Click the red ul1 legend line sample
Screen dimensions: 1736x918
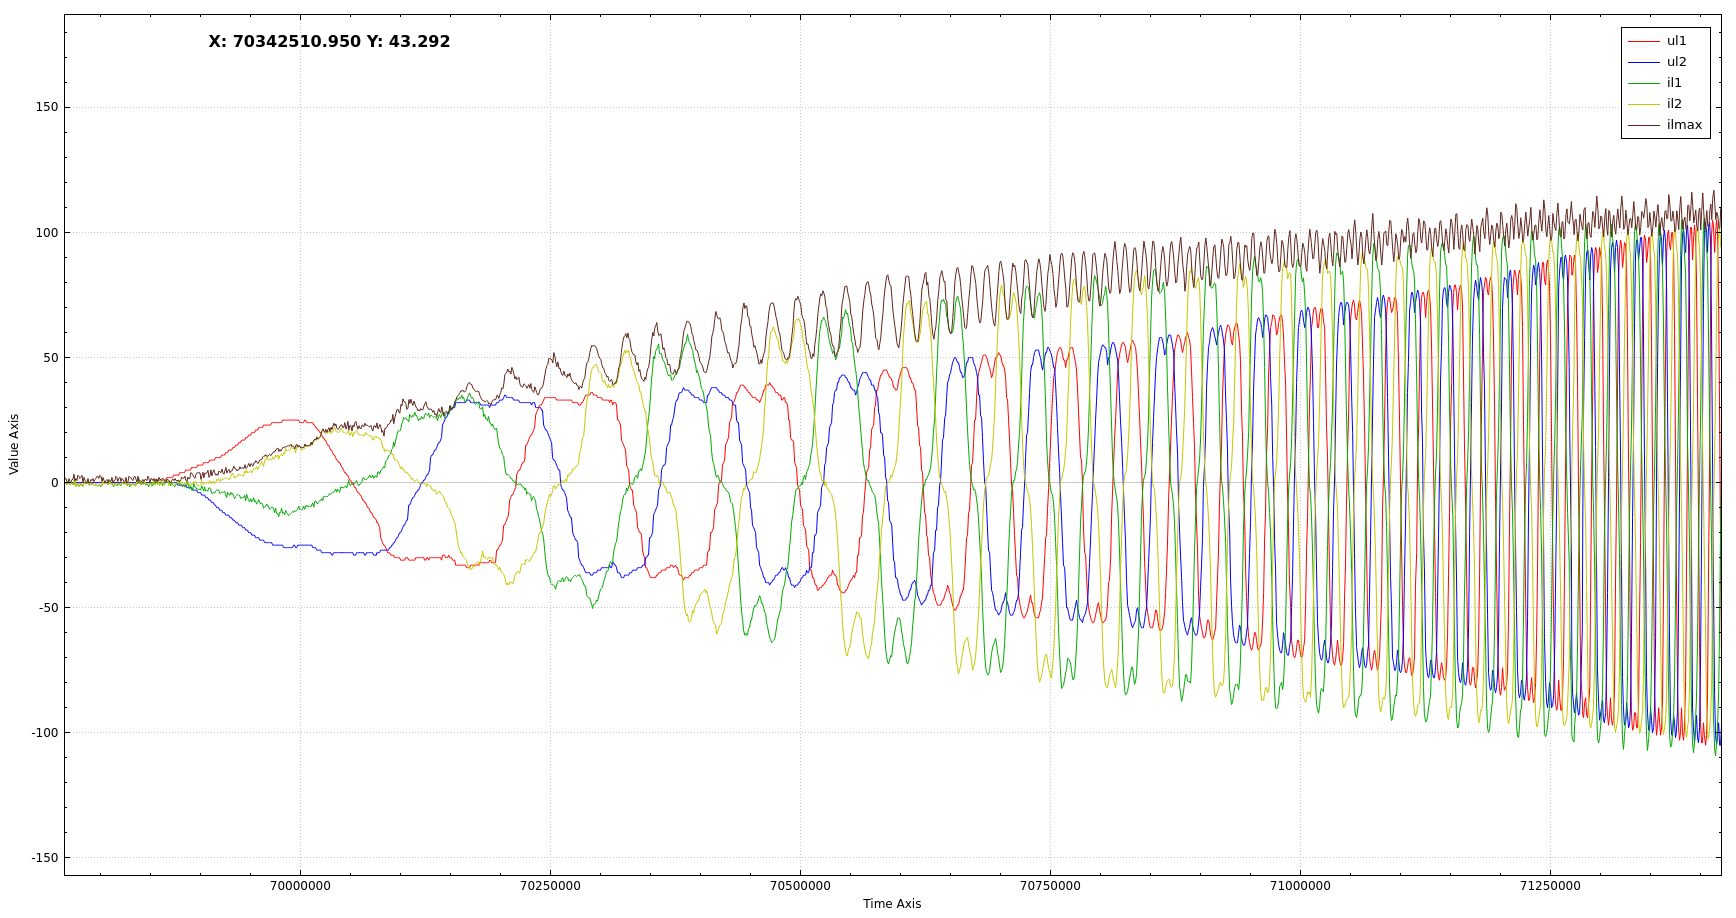(1643, 41)
